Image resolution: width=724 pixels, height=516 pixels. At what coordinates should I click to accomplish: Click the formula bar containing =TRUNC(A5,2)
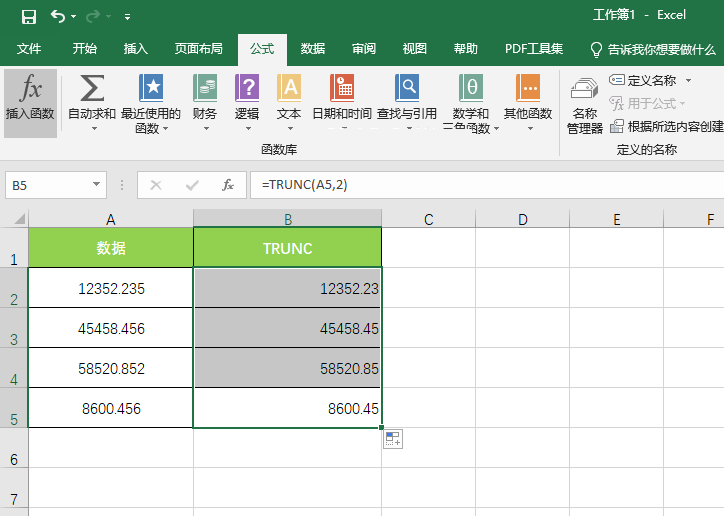pyautogui.click(x=480, y=185)
